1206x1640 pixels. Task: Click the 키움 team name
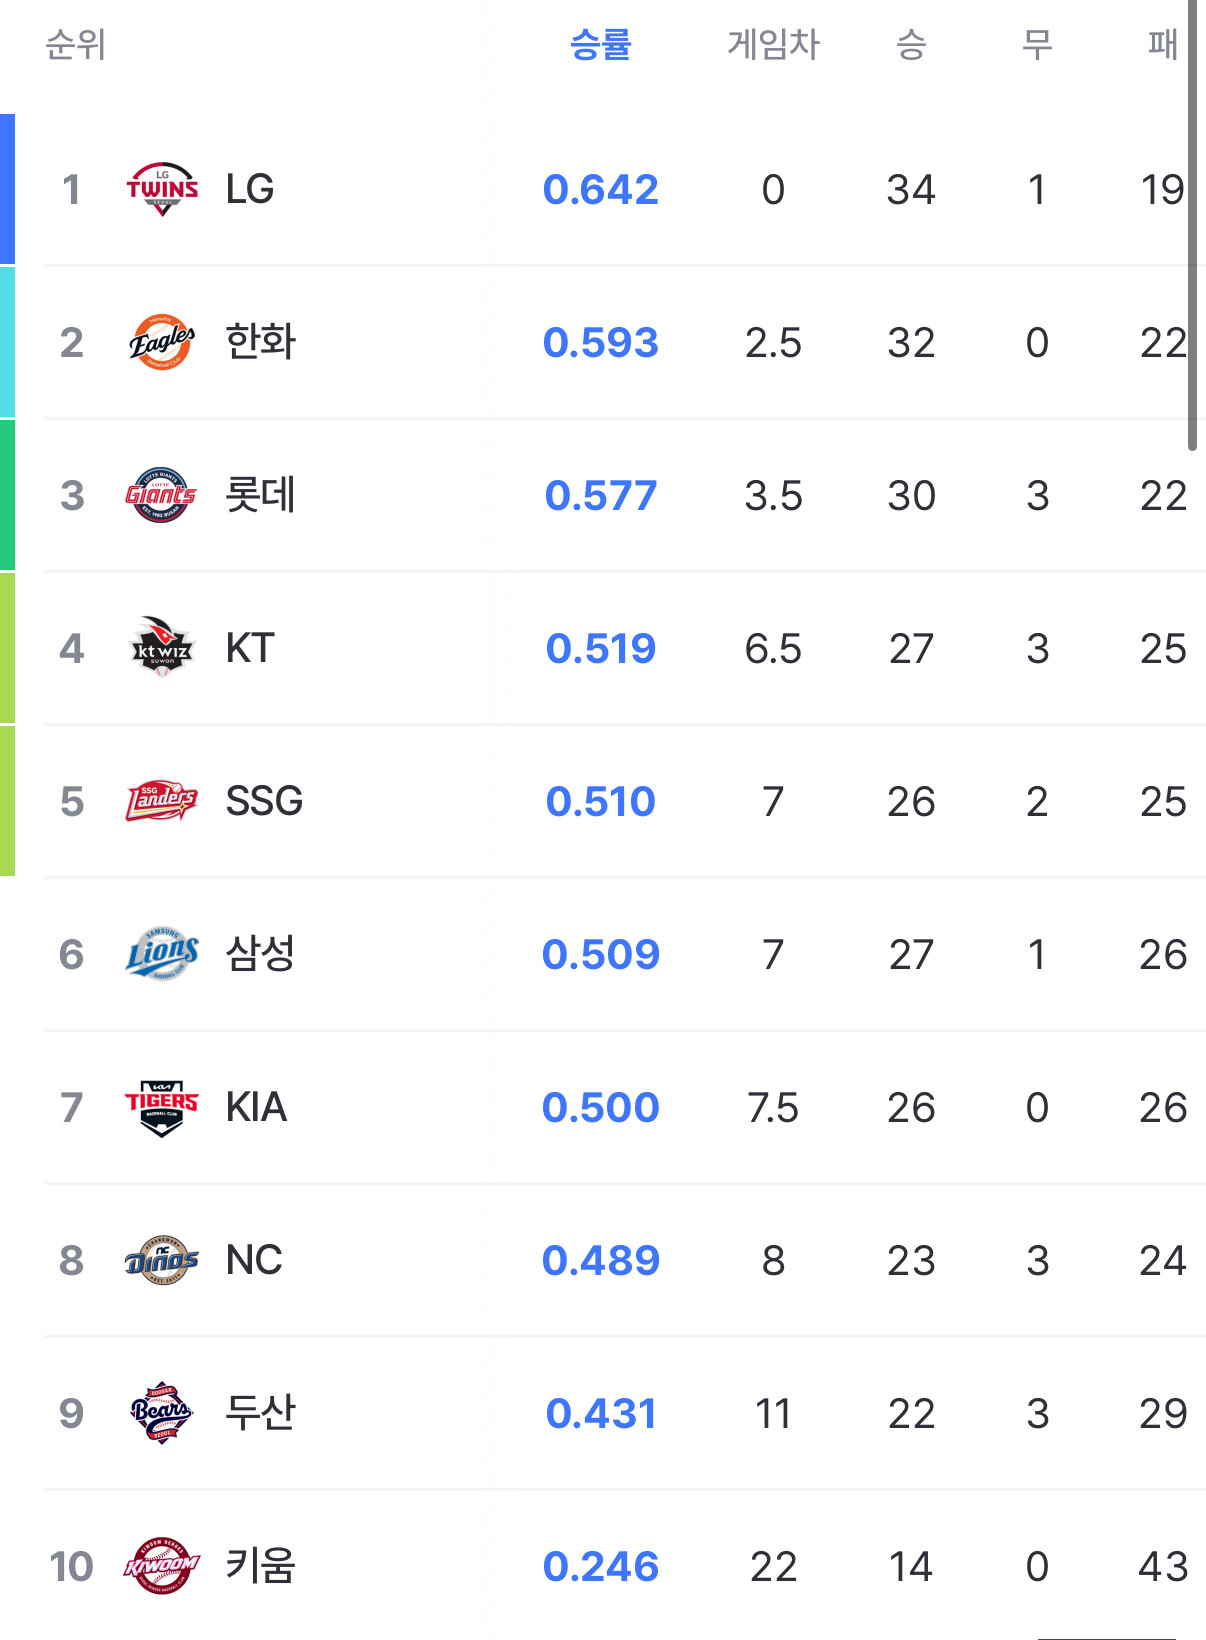[x=261, y=1566]
